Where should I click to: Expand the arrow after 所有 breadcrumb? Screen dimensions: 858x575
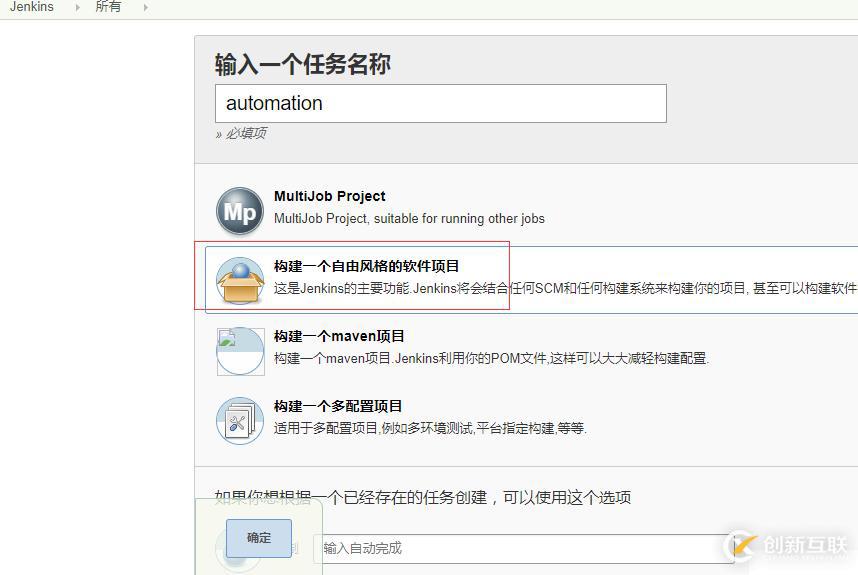(x=146, y=8)
